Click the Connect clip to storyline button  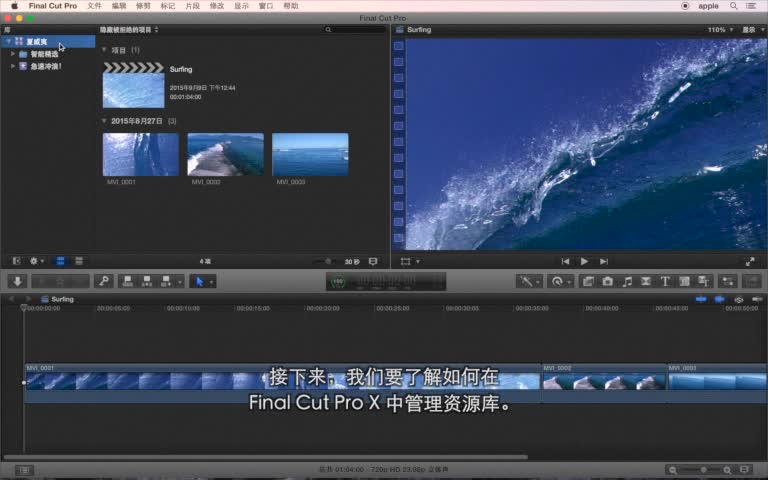[128, 281]
